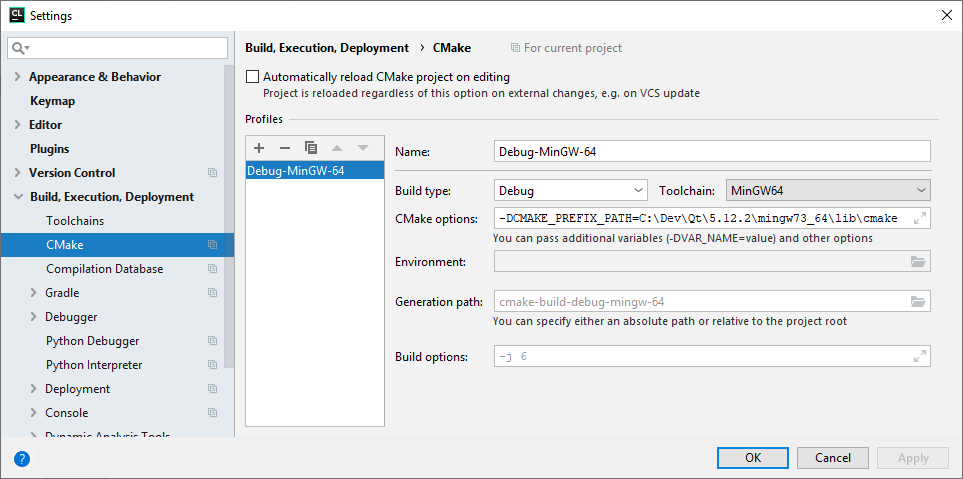The image size is (963, 479).
Task: Click the OK button
Action: click(753, 458)
